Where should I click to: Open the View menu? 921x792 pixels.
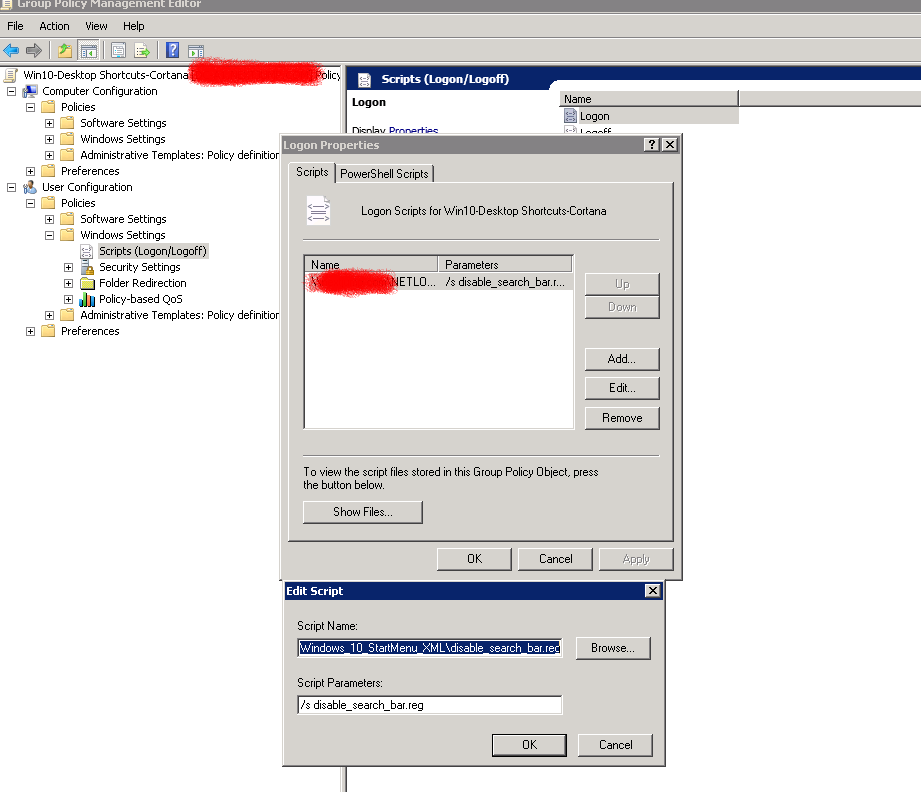[96, 26]
